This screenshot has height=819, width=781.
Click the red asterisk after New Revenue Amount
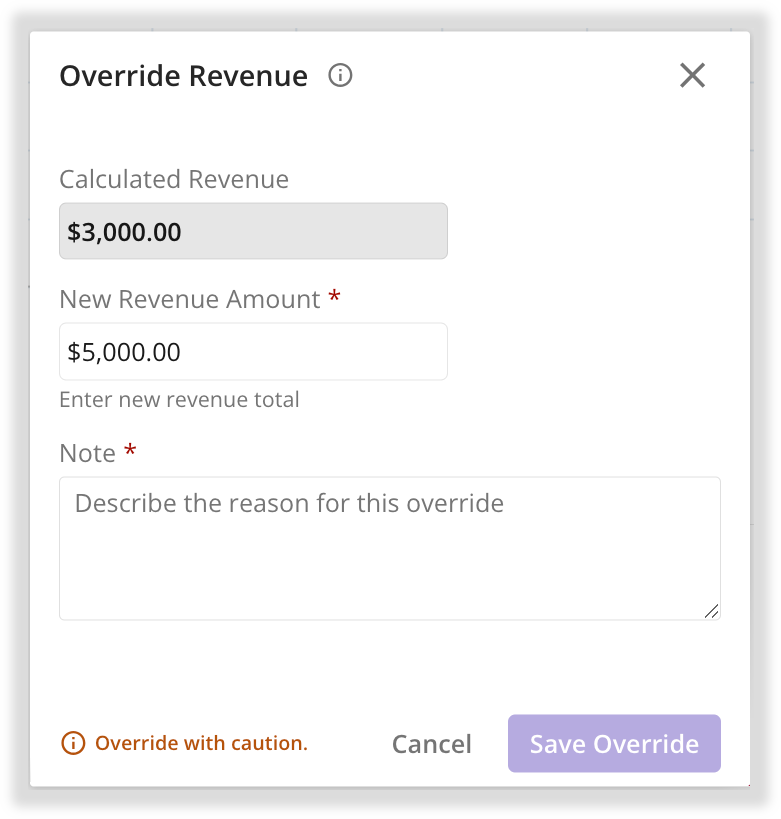pyautogui.click(x=334, y=297)
